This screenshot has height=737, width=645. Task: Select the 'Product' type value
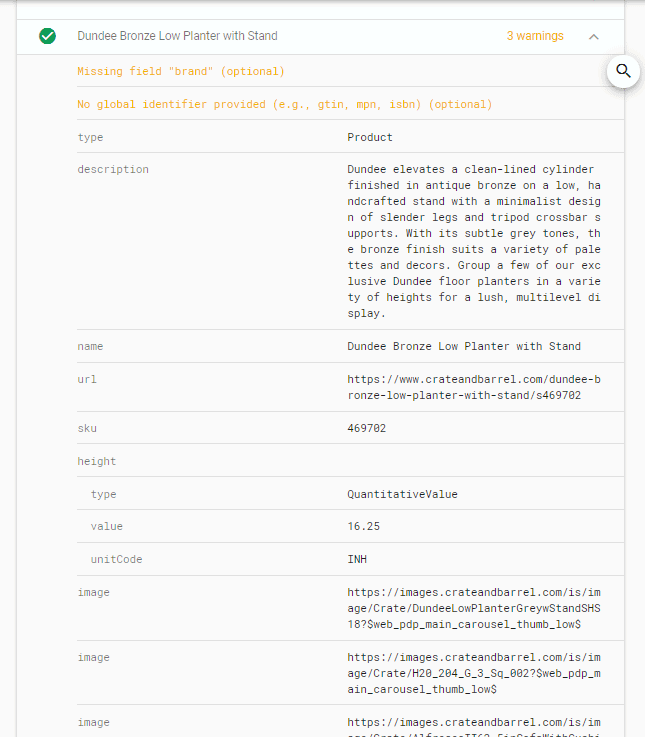coord(370,137)
